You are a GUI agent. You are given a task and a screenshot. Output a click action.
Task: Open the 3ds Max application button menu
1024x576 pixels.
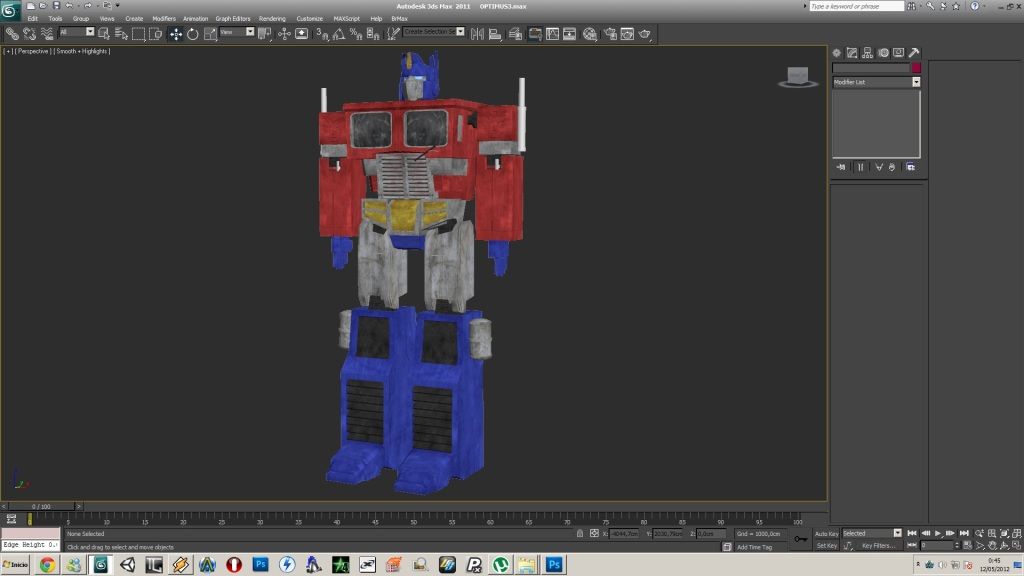point(10,10)
